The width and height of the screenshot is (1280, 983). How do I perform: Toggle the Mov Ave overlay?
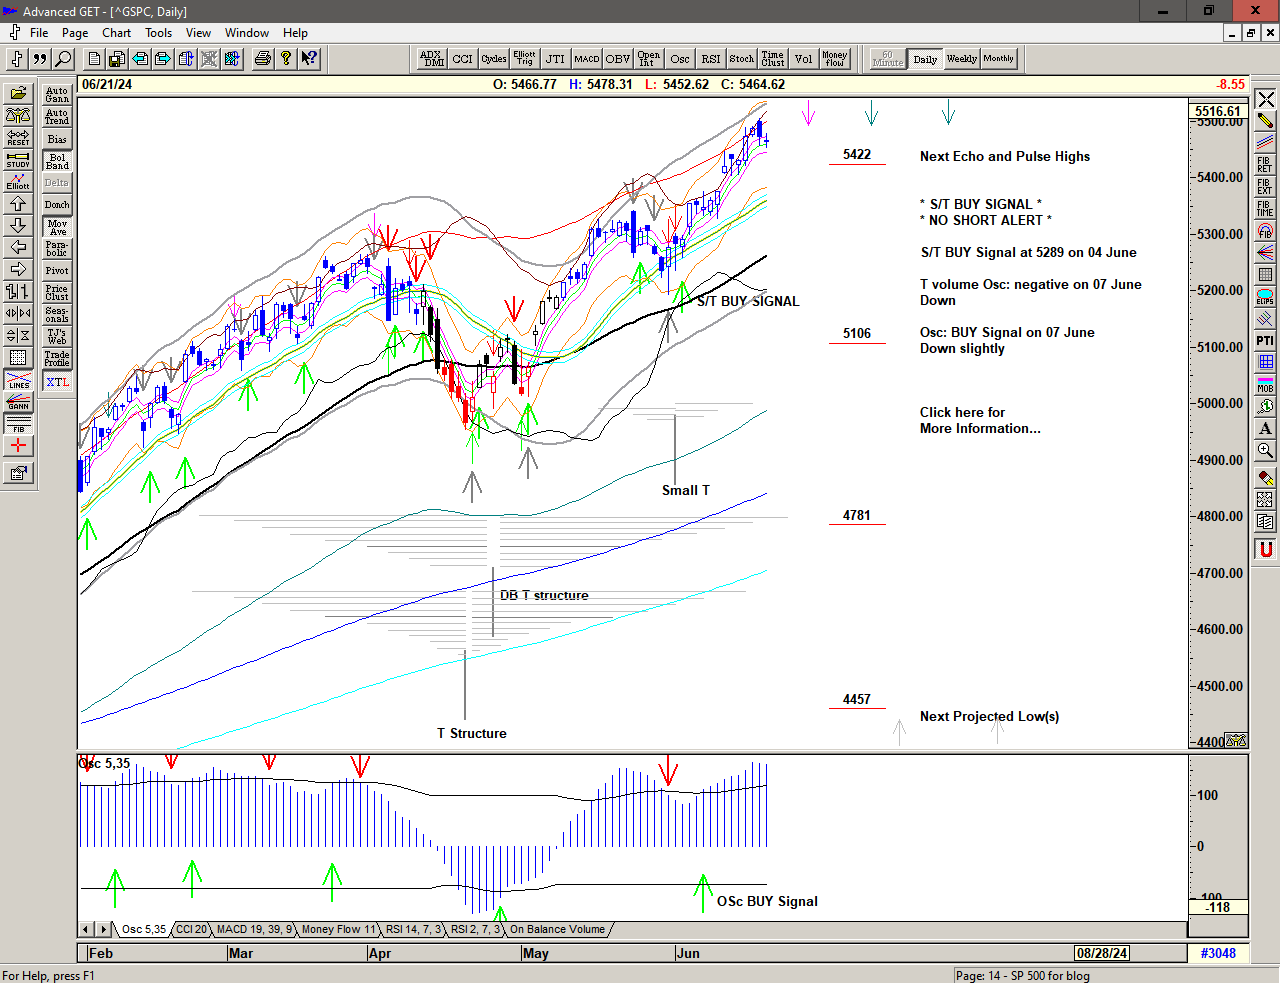pos(57,227)
